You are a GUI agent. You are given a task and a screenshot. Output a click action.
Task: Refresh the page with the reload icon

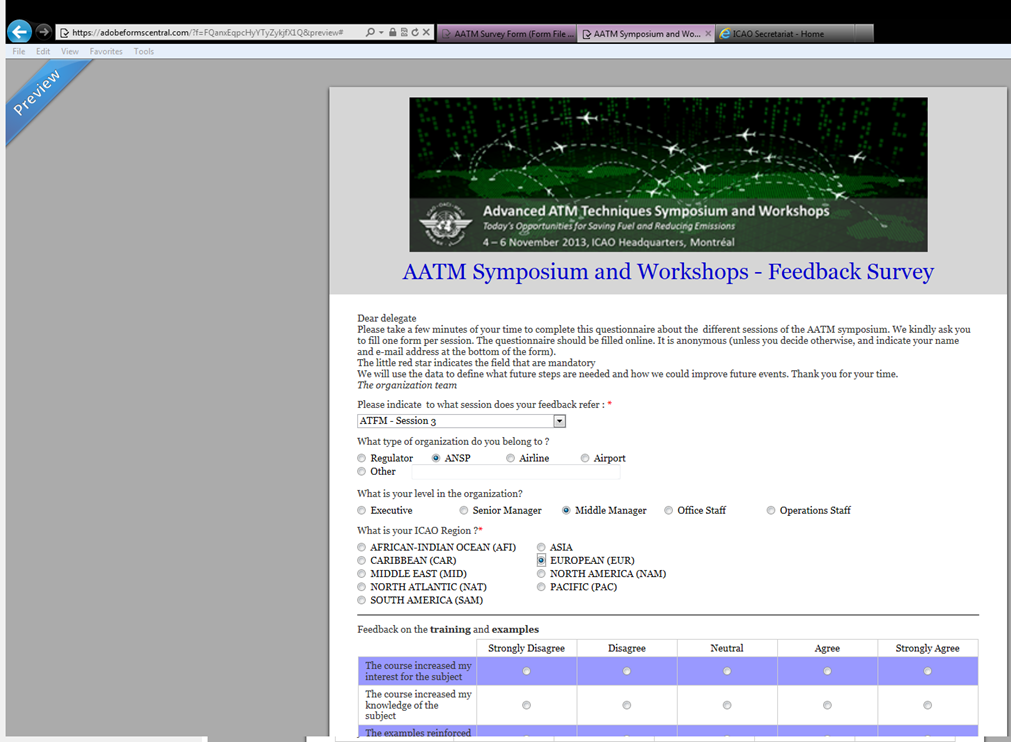(414, 33)
